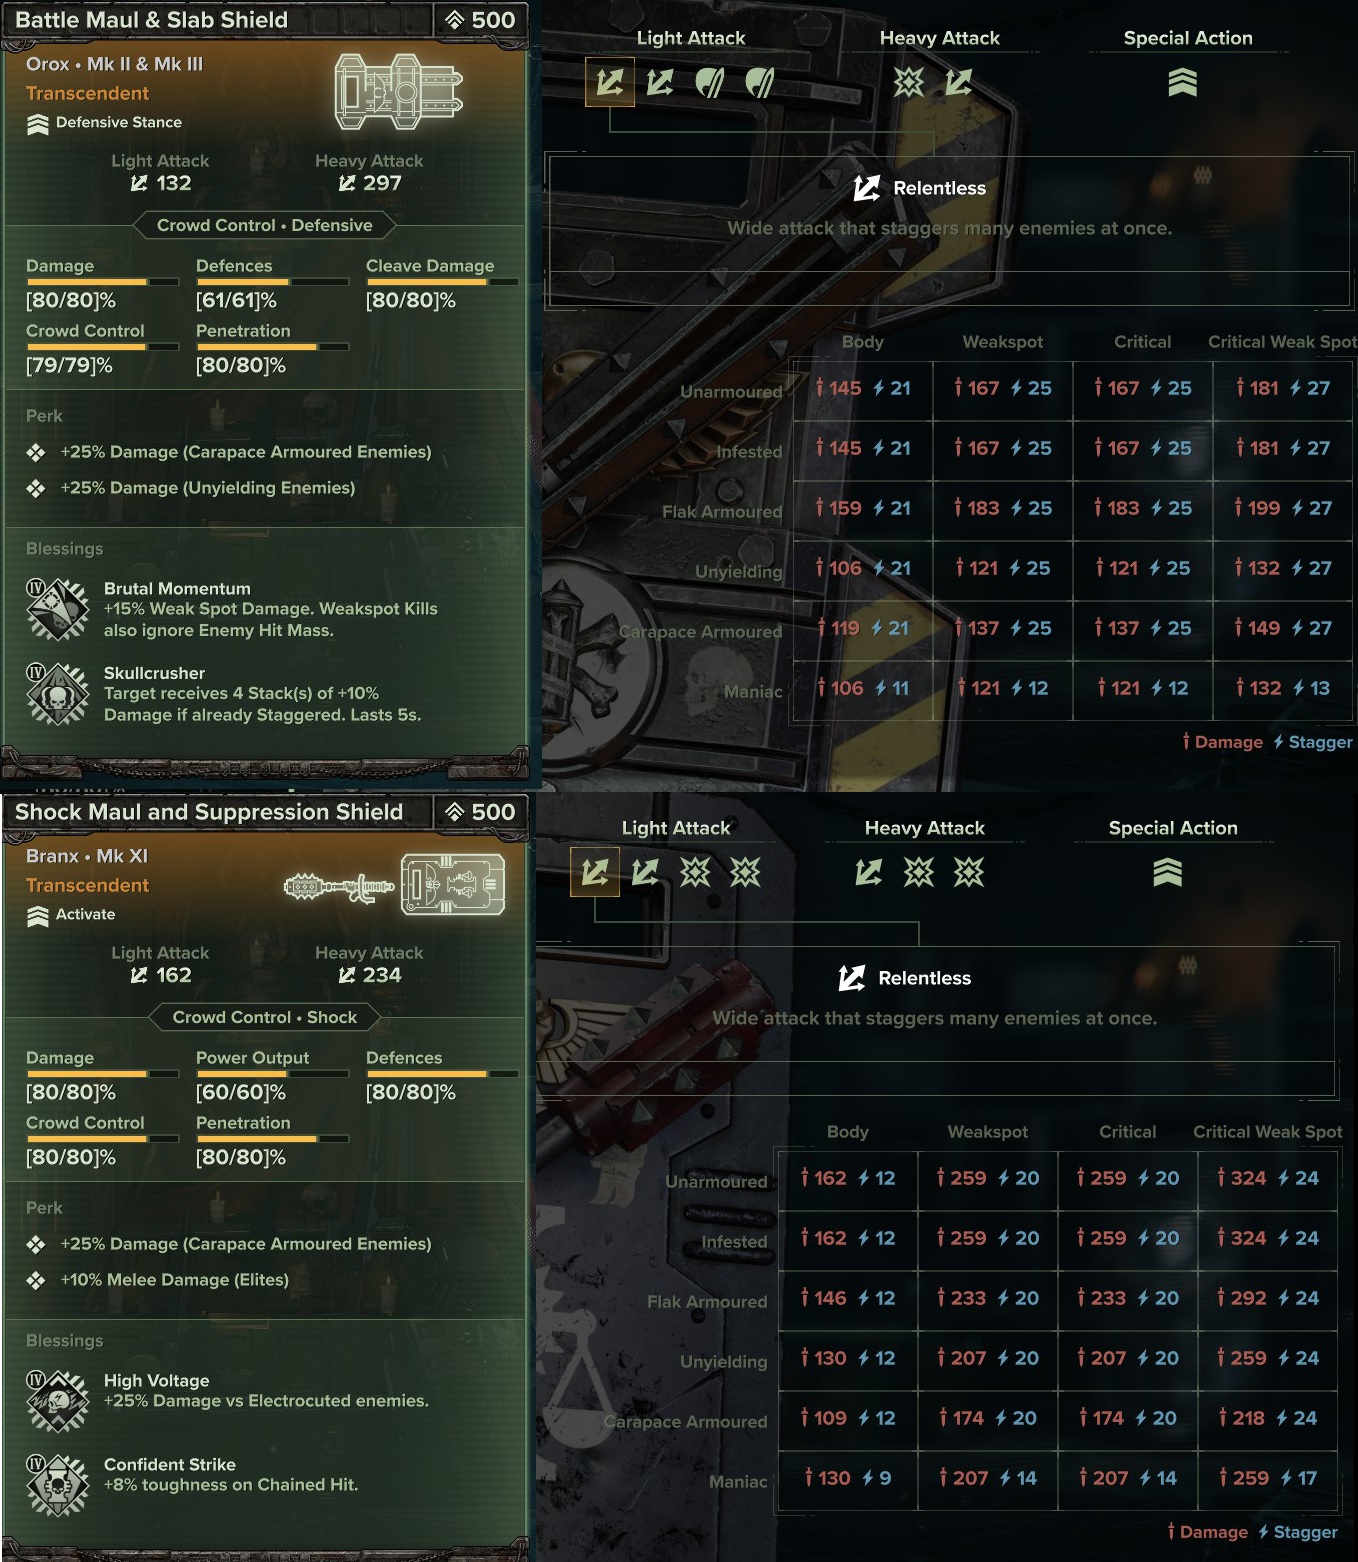Select first light attack icon for Battle Maul
Screen dimensions: 1358x1562
(x=610, y=82)
